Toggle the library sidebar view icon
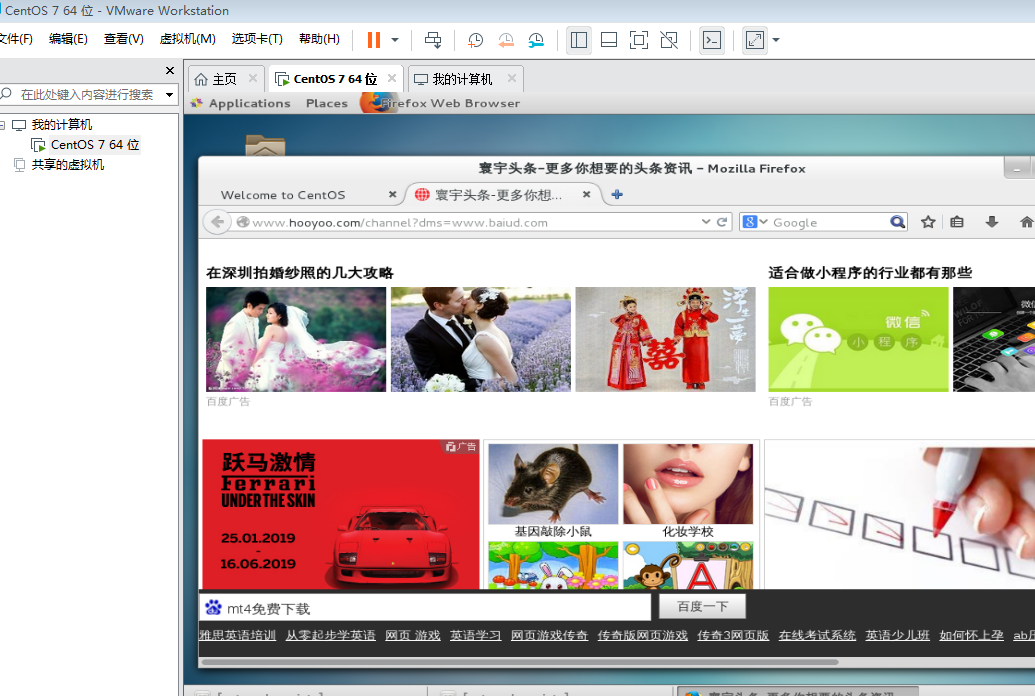 tap(579, 40)
